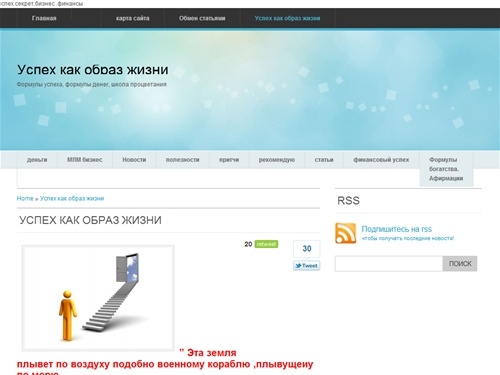Open Формулы богатства. Афирмации category
Screen dimensions: 500x375
(446, 169)
